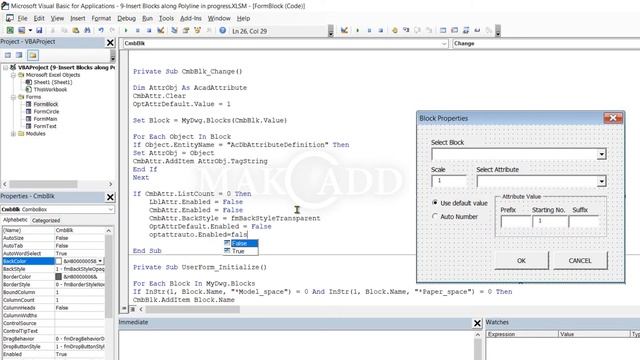Select the 'Use default value' radio button

tap(435, 203)
